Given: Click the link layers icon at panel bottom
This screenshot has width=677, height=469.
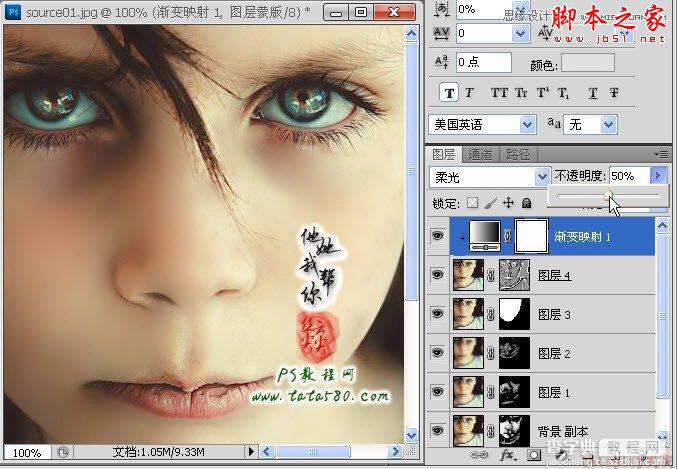Looking at the screenshot, I should click(x=479, y=455).
